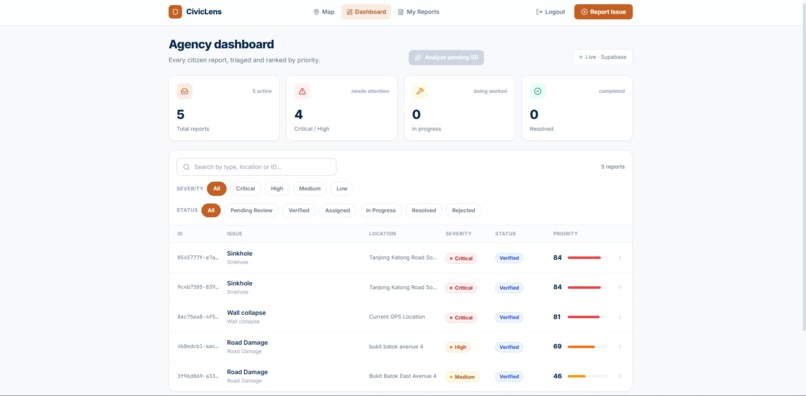Image resolution: width=806 pixels, height=396 pixels.
Task: Filter by Medium severity
Action: pyautogui.click(x=310, y=189)
